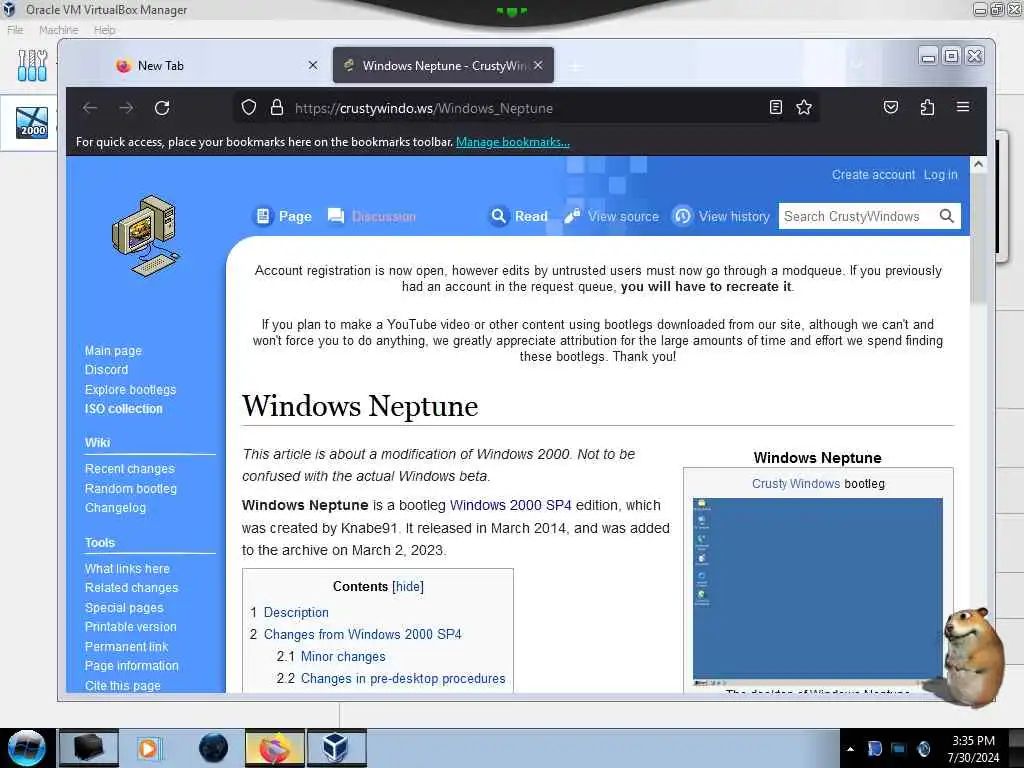Follow the Windows 2000 SP4 article link
This screenshot has height=768, width=1024.
click(x=511, y=505)
